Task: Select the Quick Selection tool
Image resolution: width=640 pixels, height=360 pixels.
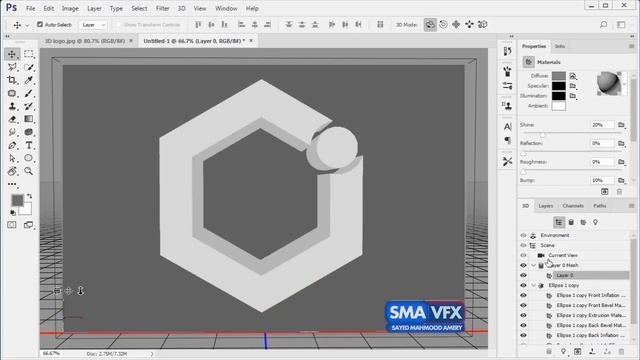Action: point(29,67)
